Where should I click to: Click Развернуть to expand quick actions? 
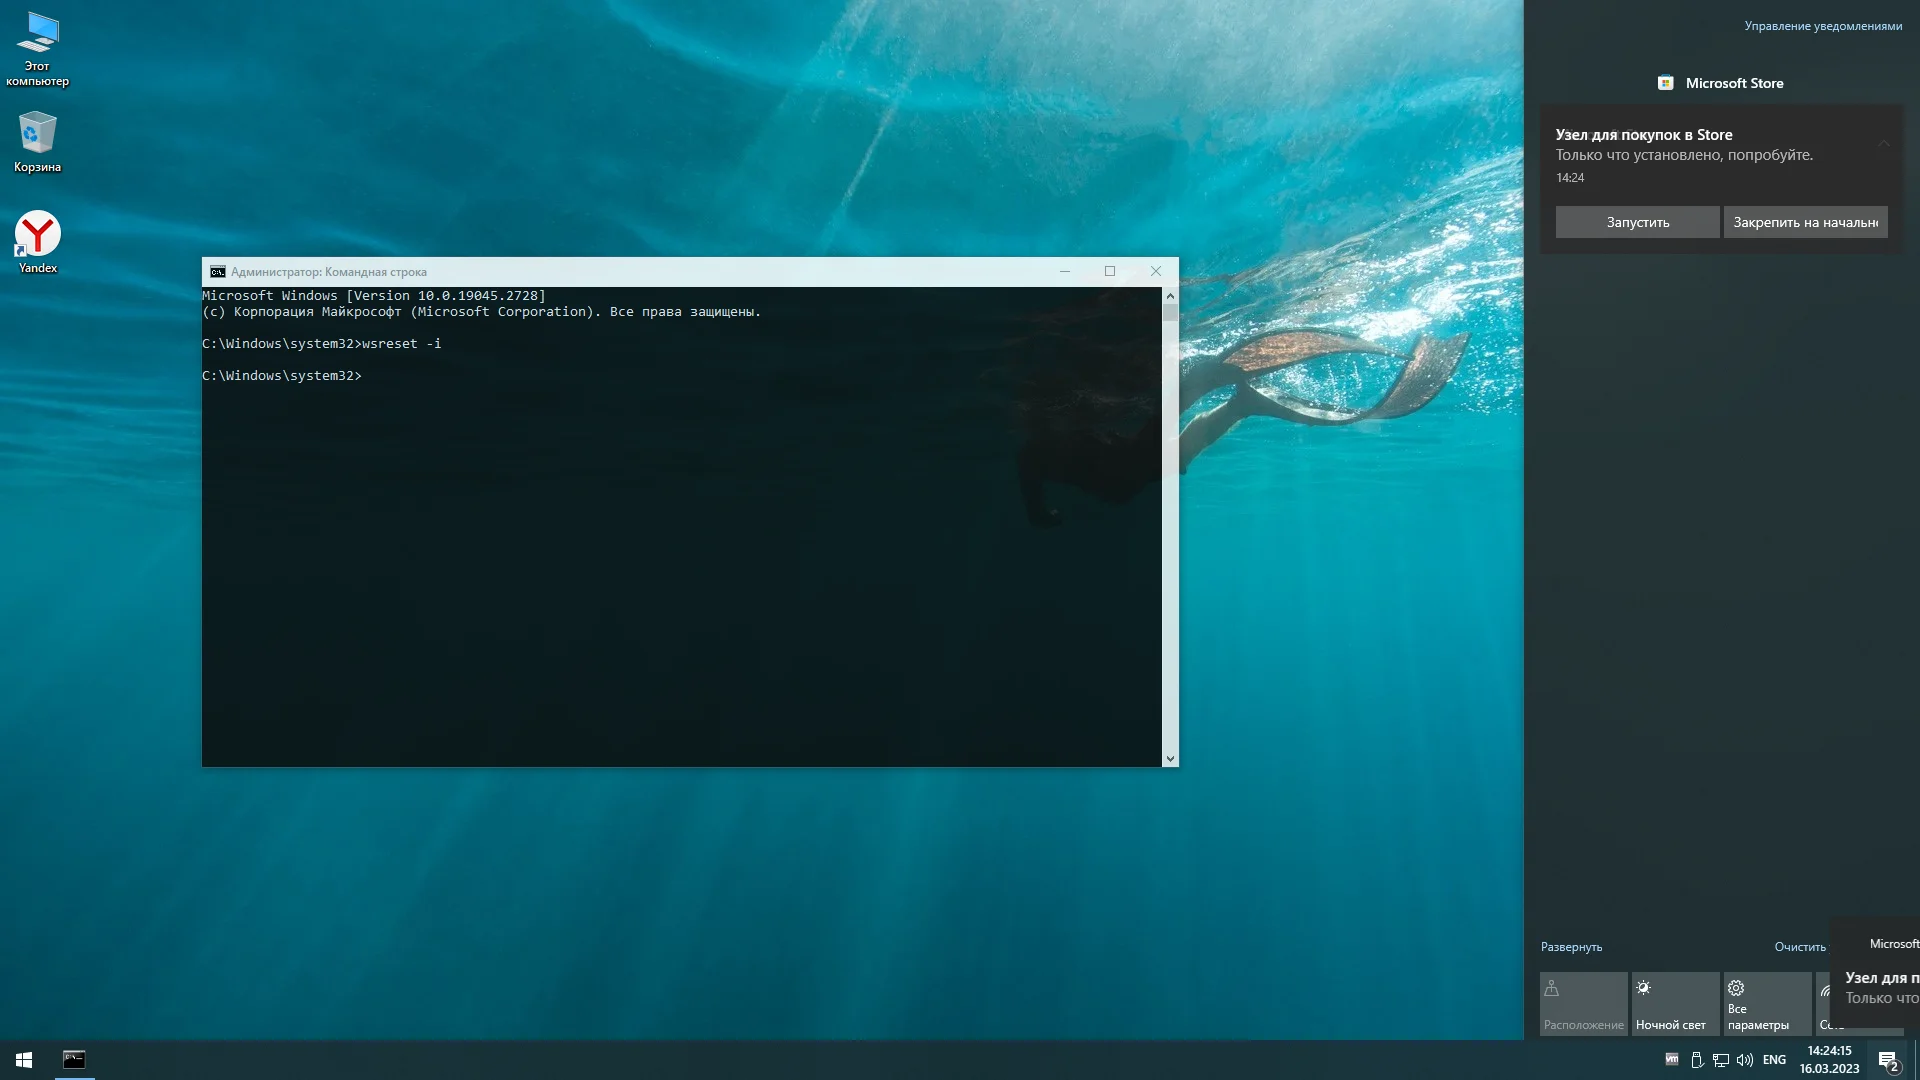click(x=1571, y=947)
